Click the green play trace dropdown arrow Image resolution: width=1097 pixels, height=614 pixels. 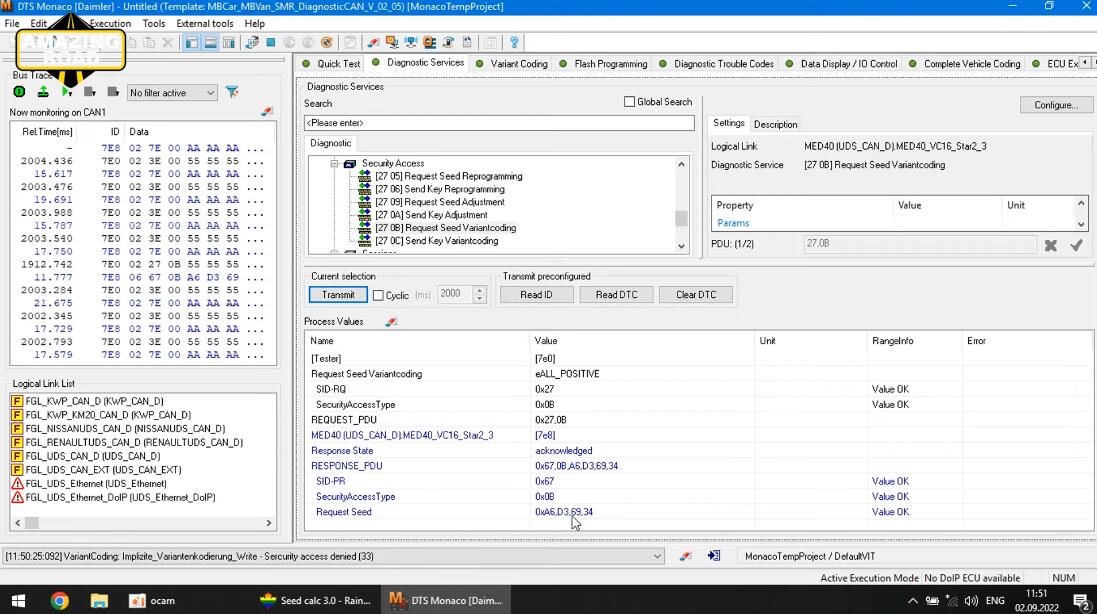[x=71, y=92]
